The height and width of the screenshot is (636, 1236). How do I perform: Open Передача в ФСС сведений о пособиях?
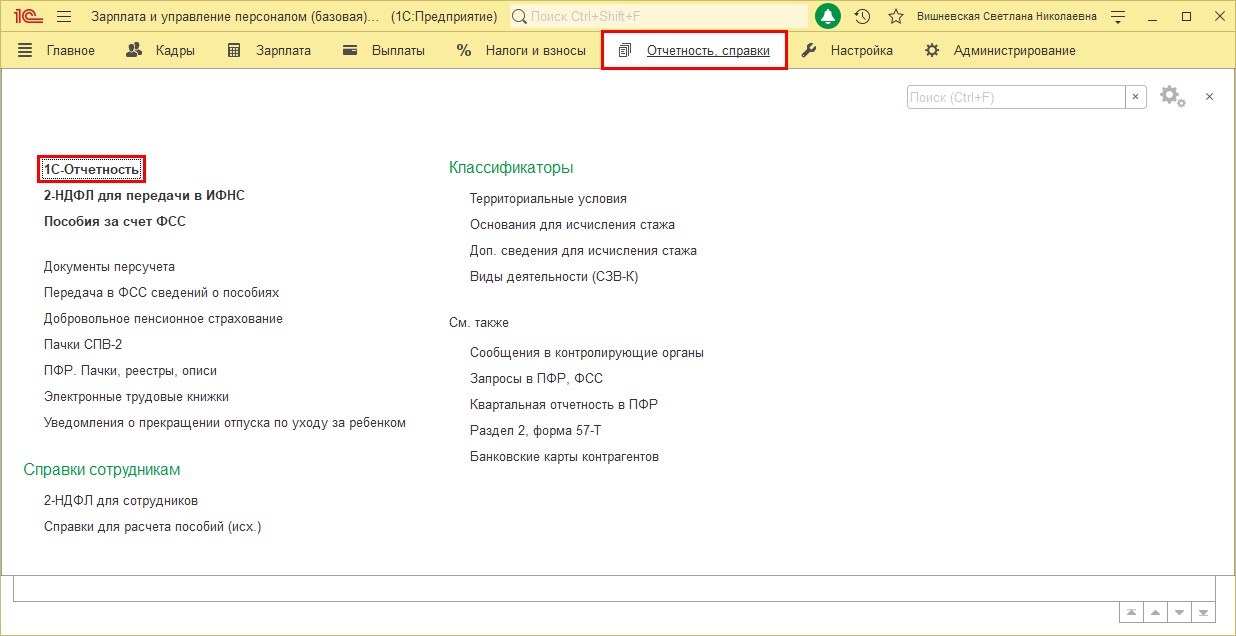[161, 293]
